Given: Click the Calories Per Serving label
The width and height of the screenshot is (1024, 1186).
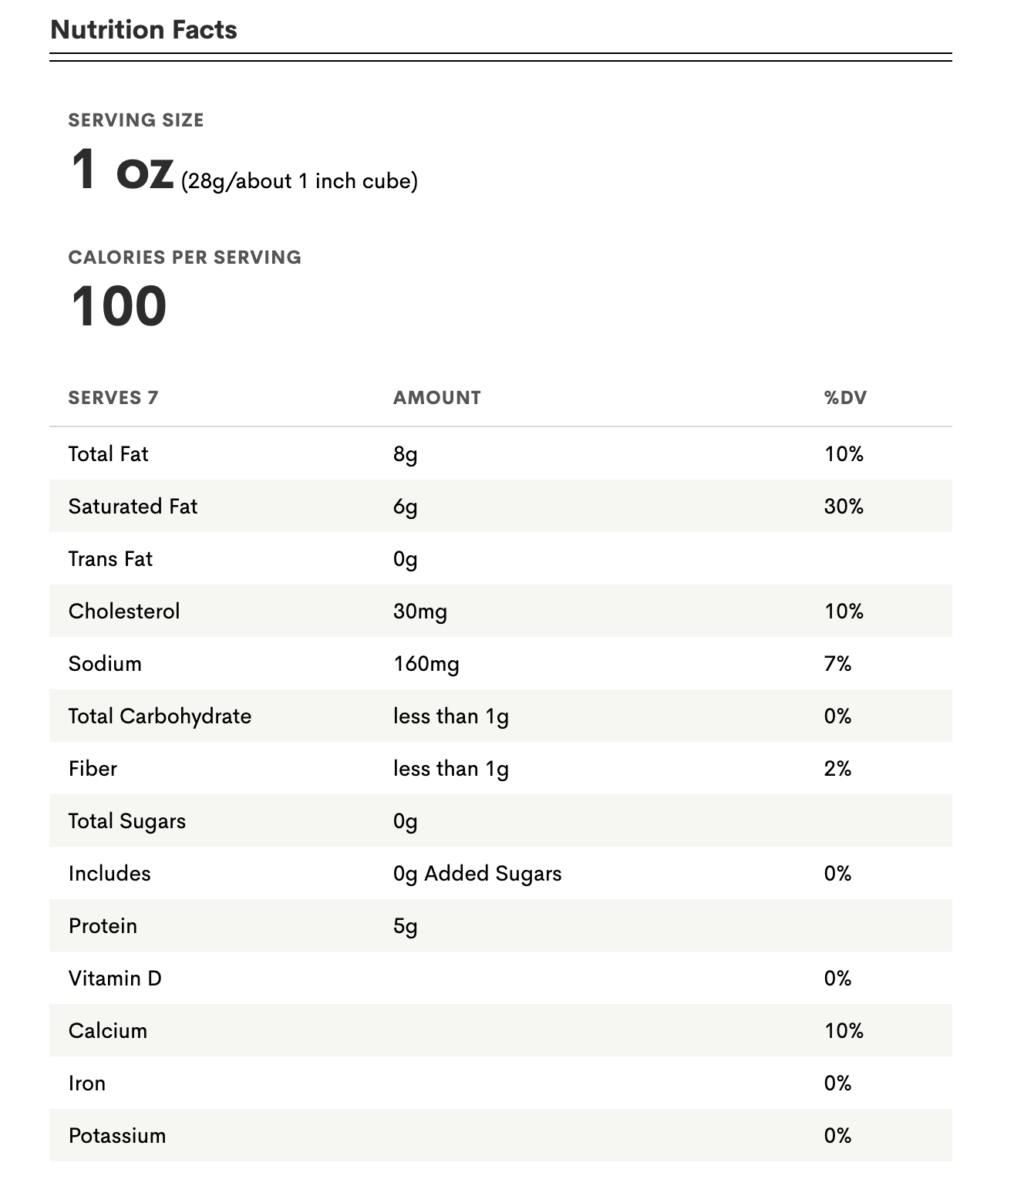Looking at the screenshot, I should [184, 257].
